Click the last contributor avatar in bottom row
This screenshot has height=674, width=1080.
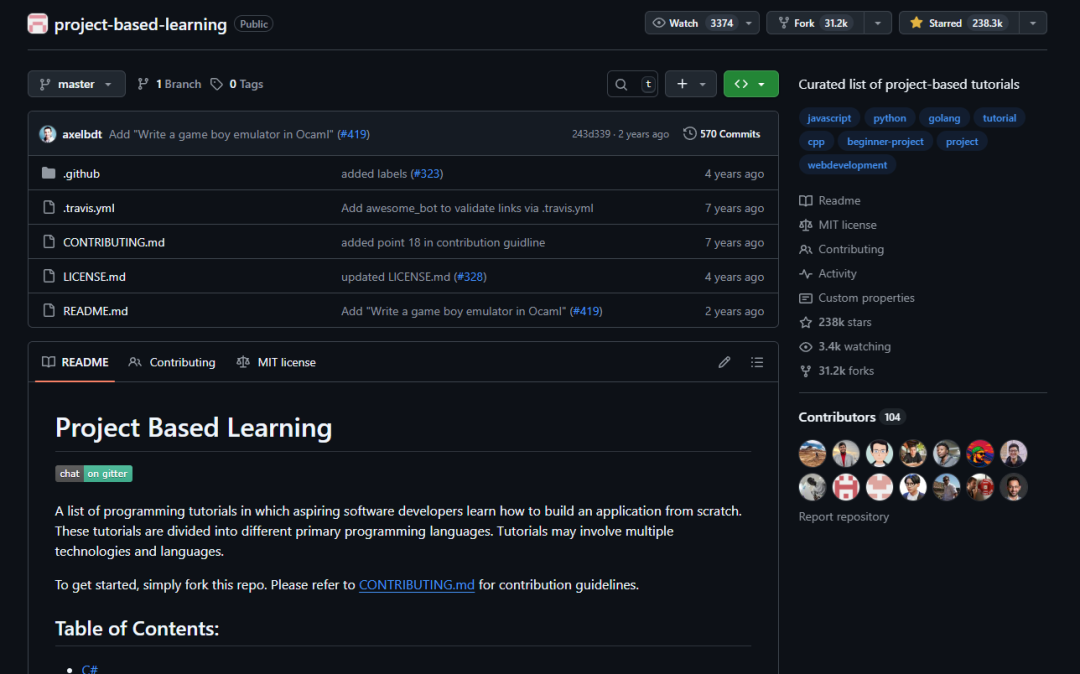[x=1013, y=487]
